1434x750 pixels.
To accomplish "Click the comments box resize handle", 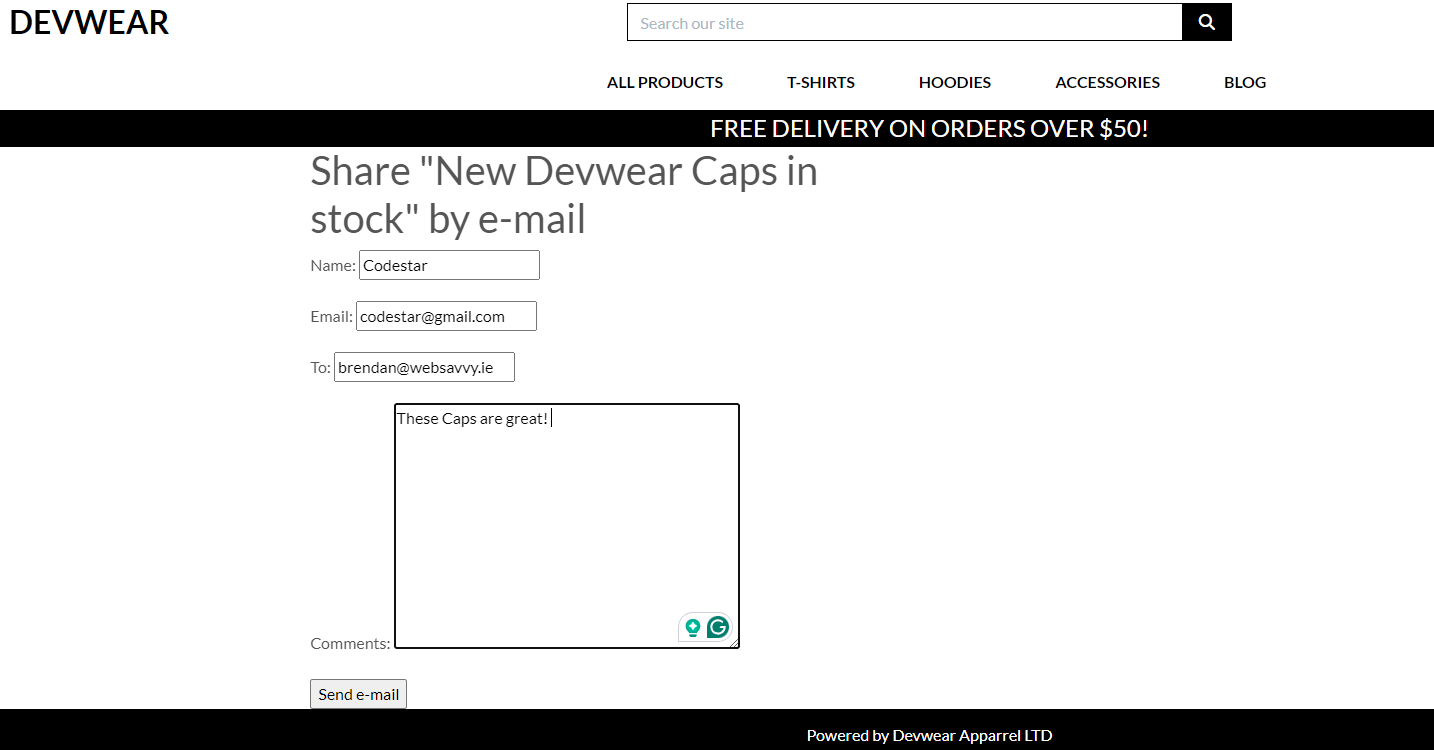I will (734, 643).
